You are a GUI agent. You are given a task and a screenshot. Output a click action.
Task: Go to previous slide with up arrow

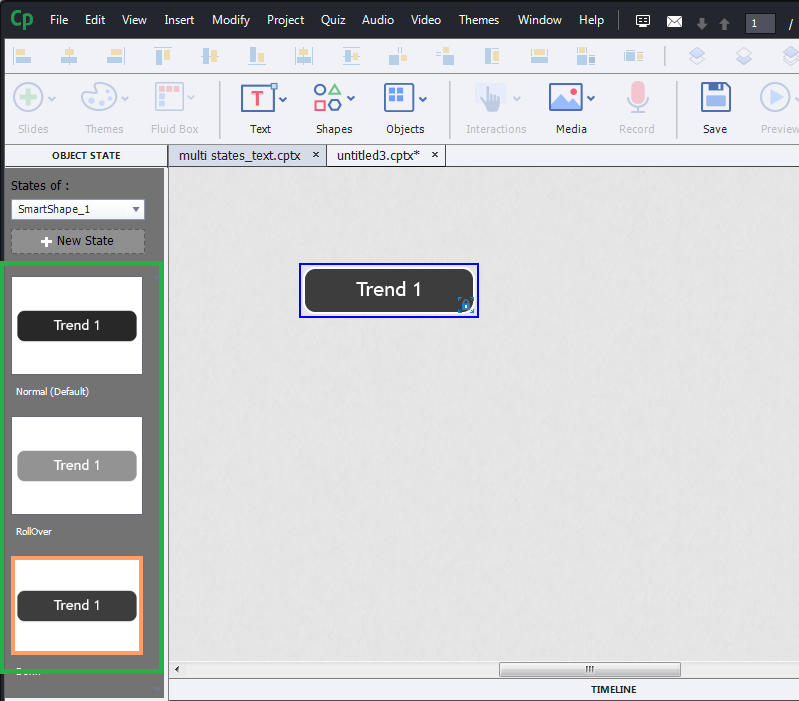724,23
